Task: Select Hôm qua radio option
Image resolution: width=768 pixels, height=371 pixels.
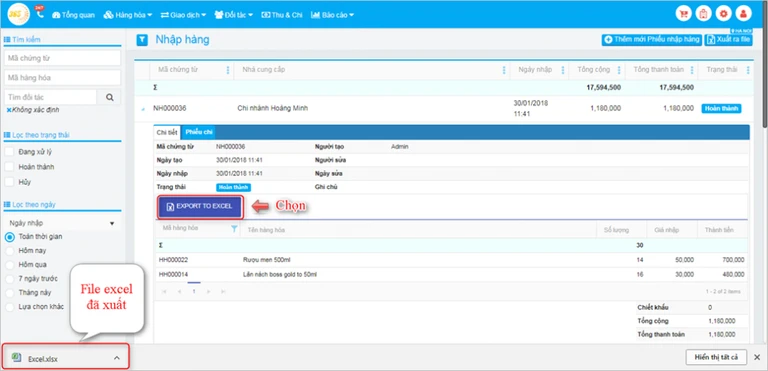Action: 9,265
